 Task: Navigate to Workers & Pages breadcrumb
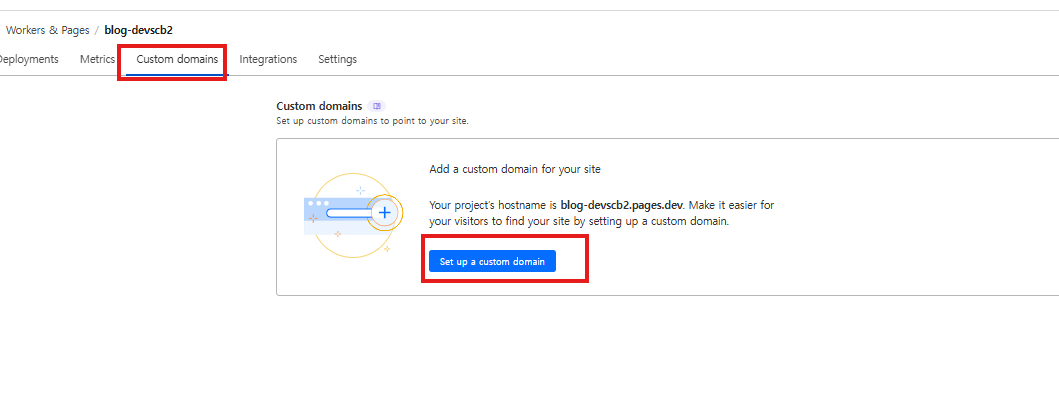click(46, 31)
